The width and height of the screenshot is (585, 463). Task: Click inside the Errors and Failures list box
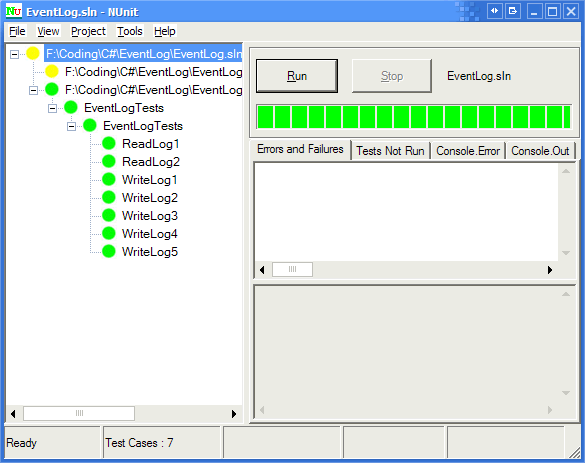pyautogui.click(x=407, y=212)
